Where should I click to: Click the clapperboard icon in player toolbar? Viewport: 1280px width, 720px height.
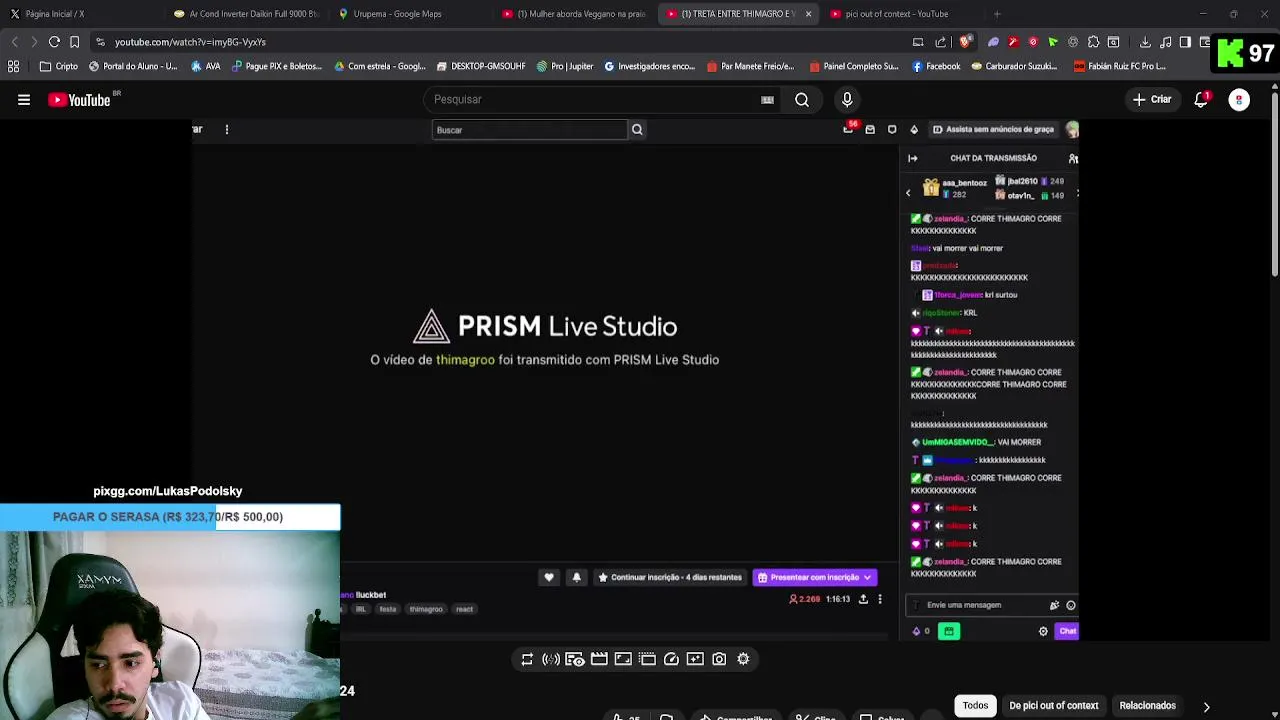coord(599,659)
